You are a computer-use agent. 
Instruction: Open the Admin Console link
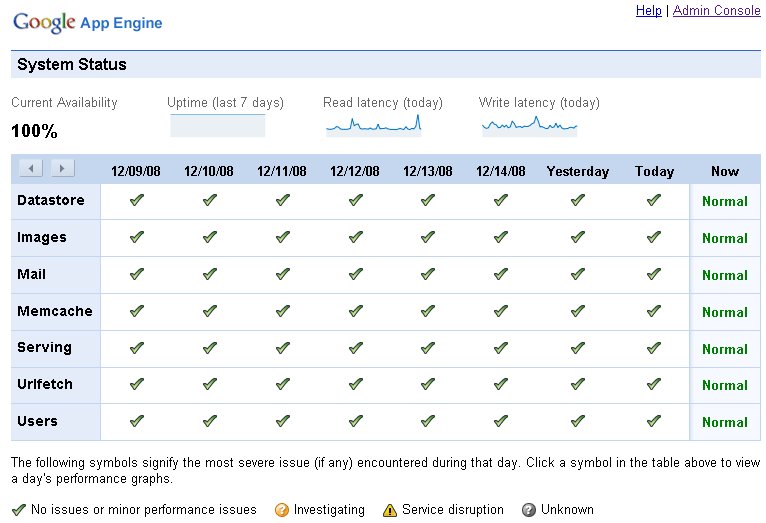pyautogui.click(x=716, y=11)
